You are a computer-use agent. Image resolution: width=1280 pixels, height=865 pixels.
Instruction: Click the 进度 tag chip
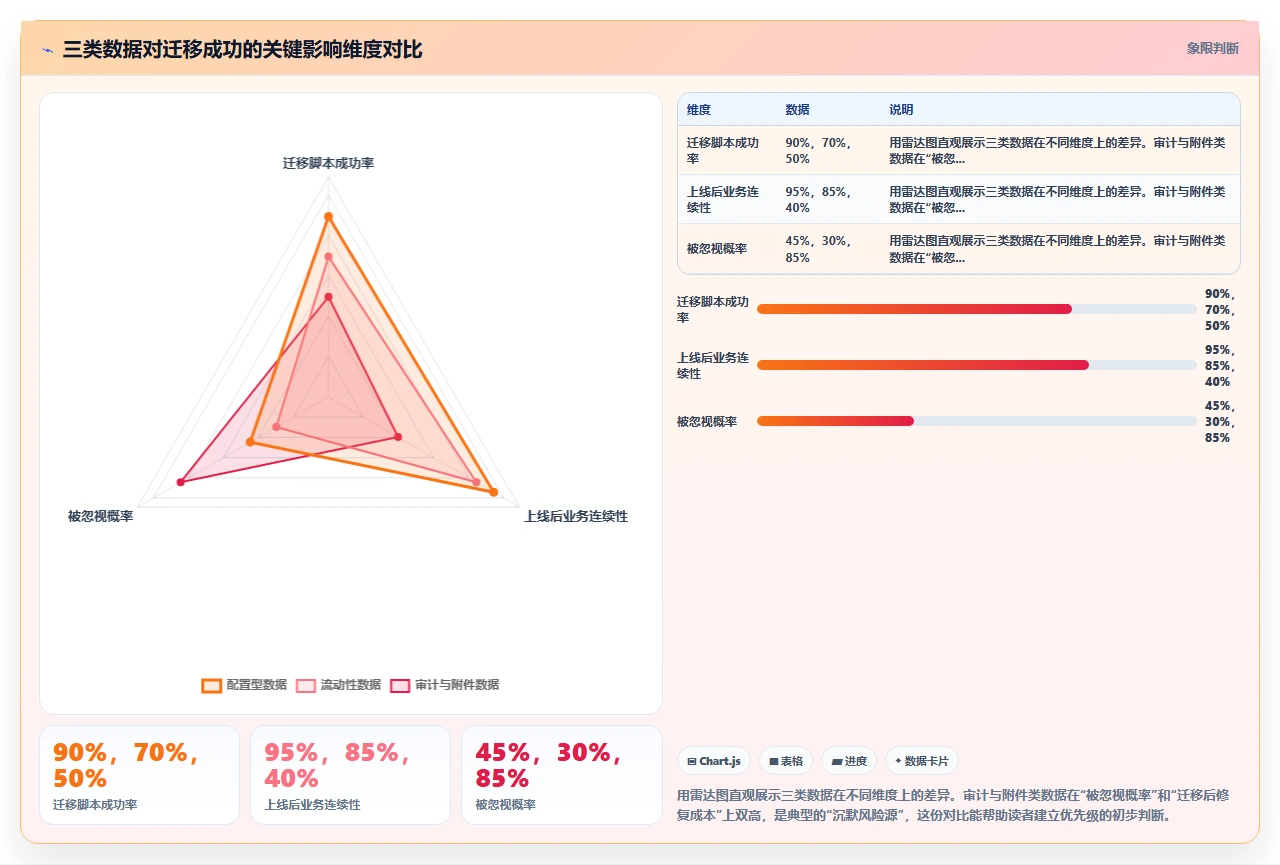point(849,761)
